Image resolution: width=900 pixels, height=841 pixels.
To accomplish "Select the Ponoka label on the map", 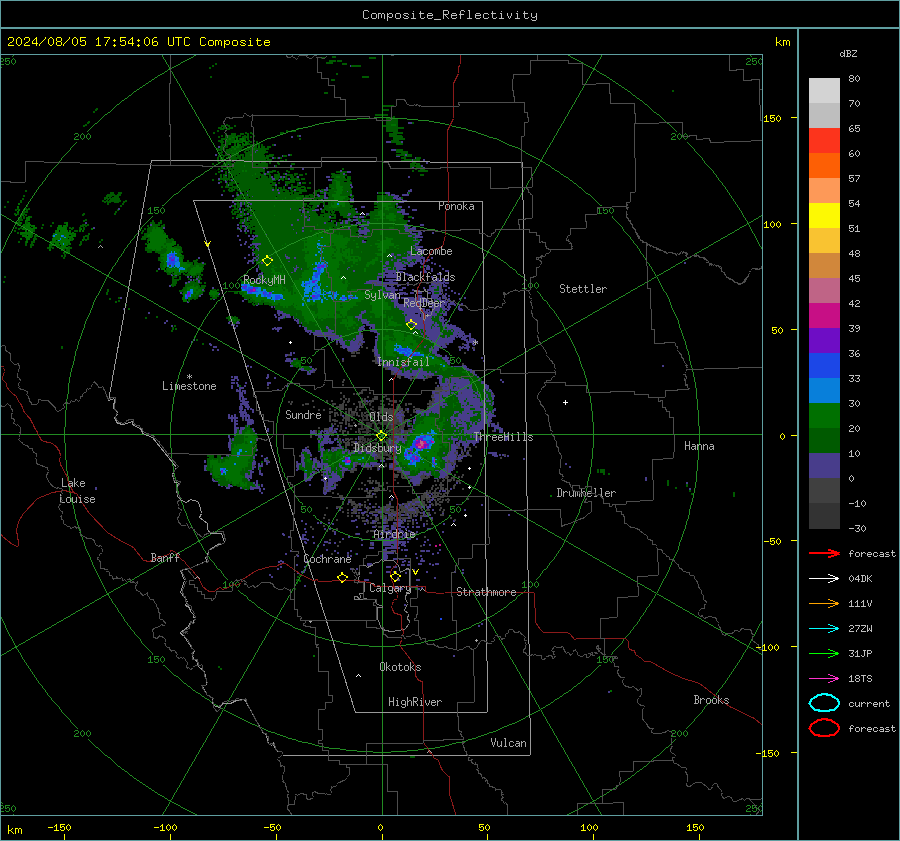I will [456, 206].
